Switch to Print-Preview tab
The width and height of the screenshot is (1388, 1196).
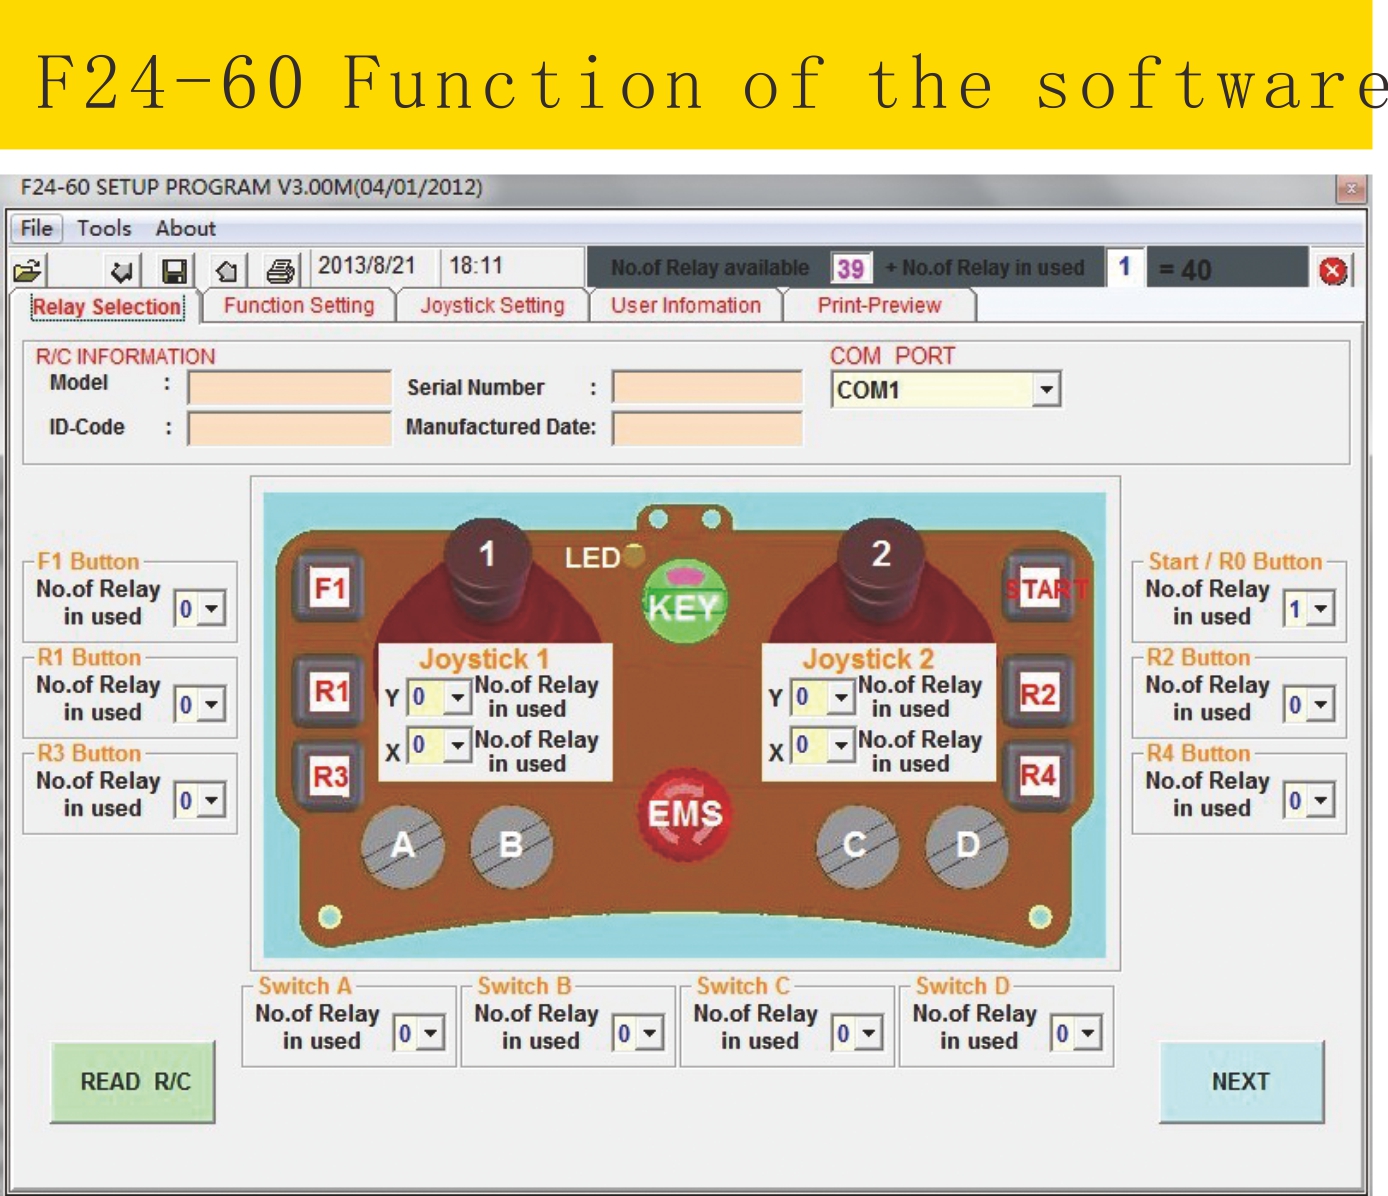(x=879, y=306)
